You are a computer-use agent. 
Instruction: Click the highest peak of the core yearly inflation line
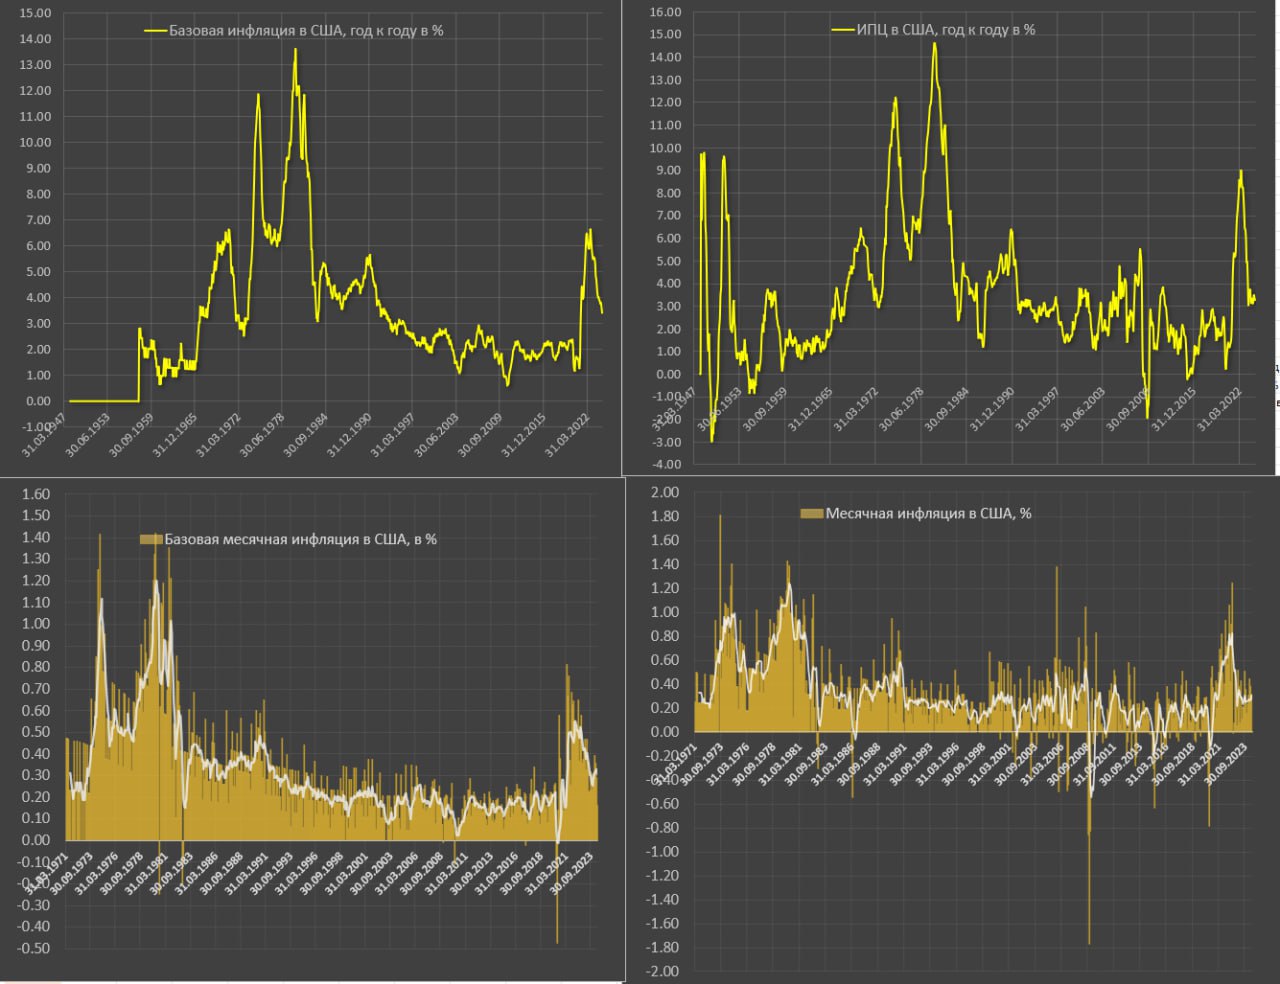pos(295,50)
